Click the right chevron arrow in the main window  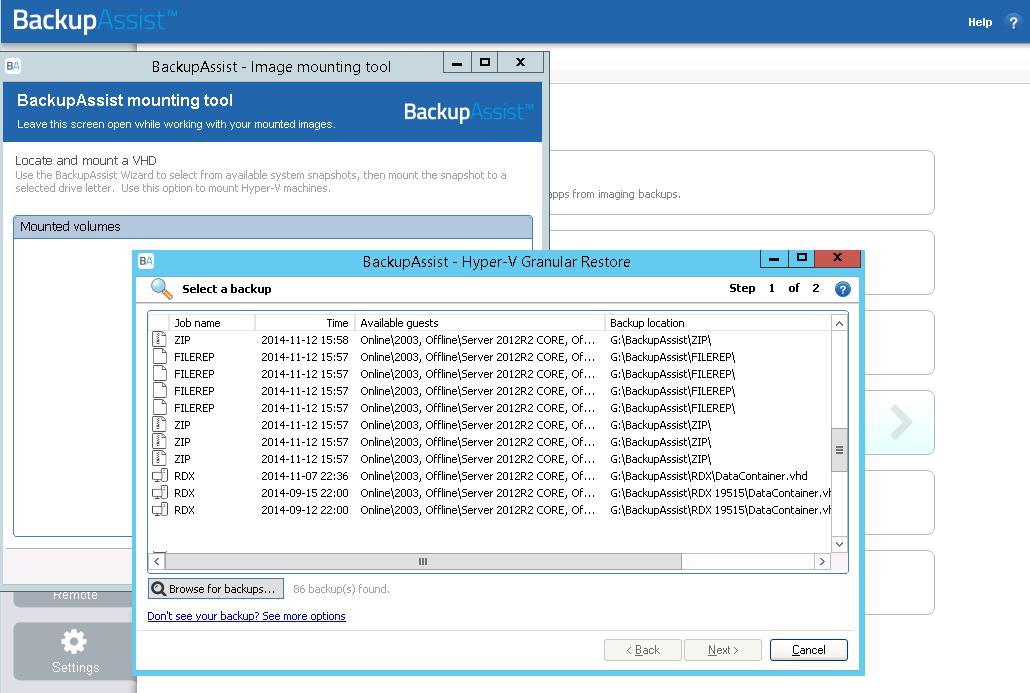[x=901, y=422]
